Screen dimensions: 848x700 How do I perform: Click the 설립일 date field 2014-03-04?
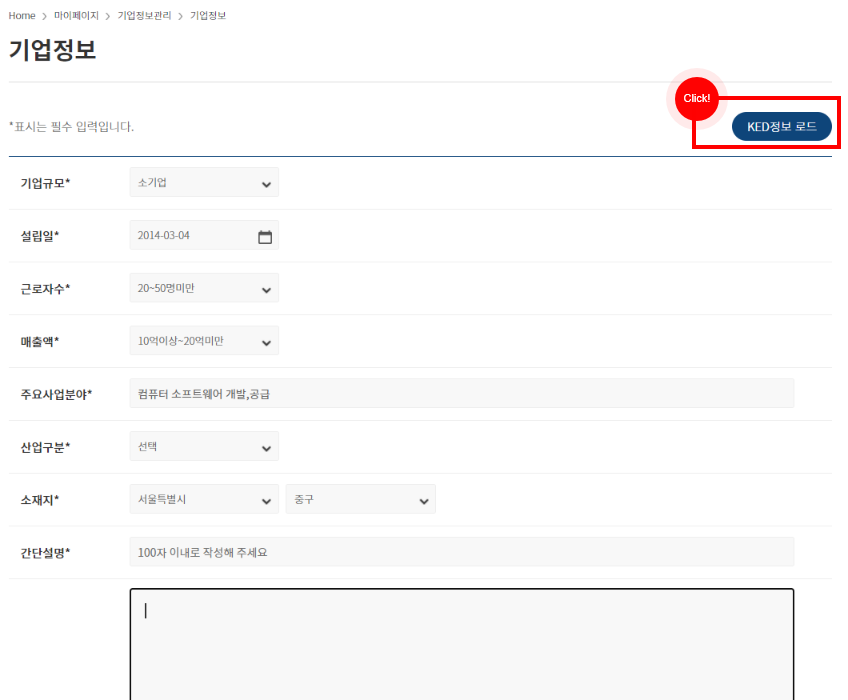[x=204, y=235]
